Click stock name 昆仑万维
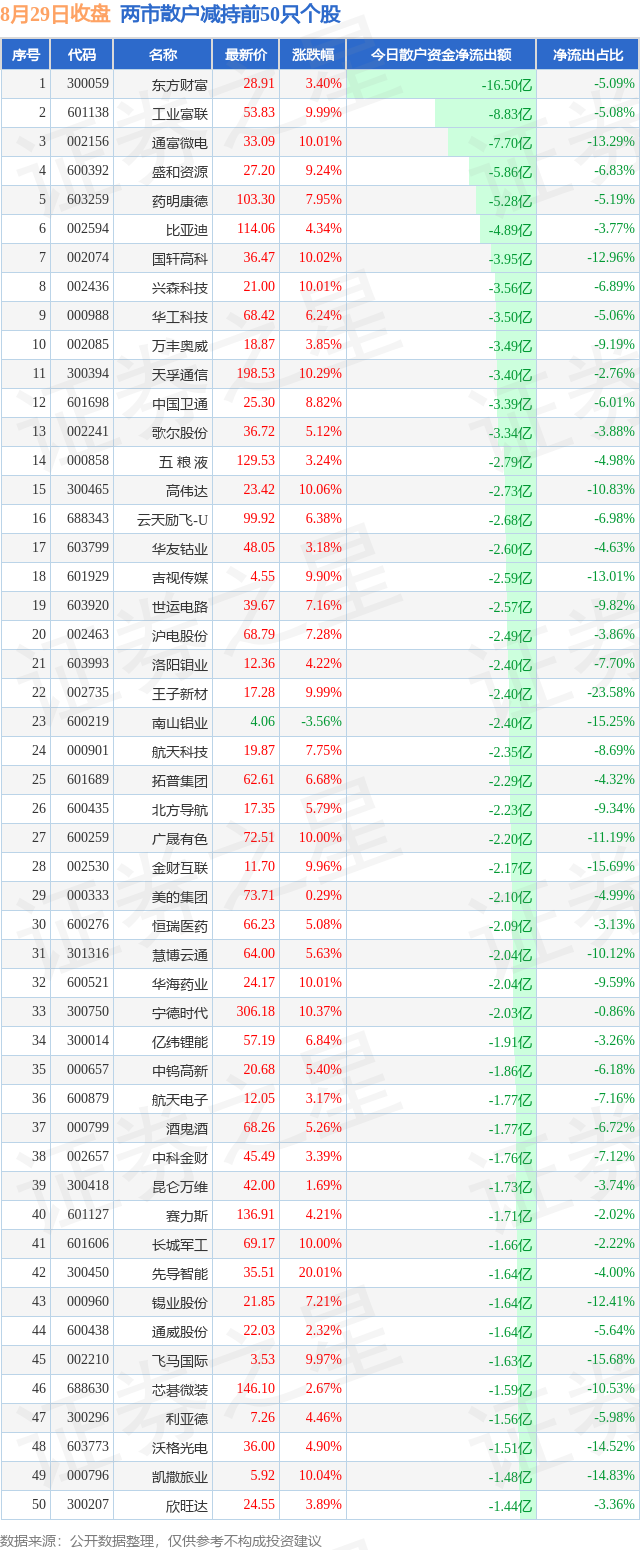The height and width of the screenshot is (1550, 640). 180,1187
